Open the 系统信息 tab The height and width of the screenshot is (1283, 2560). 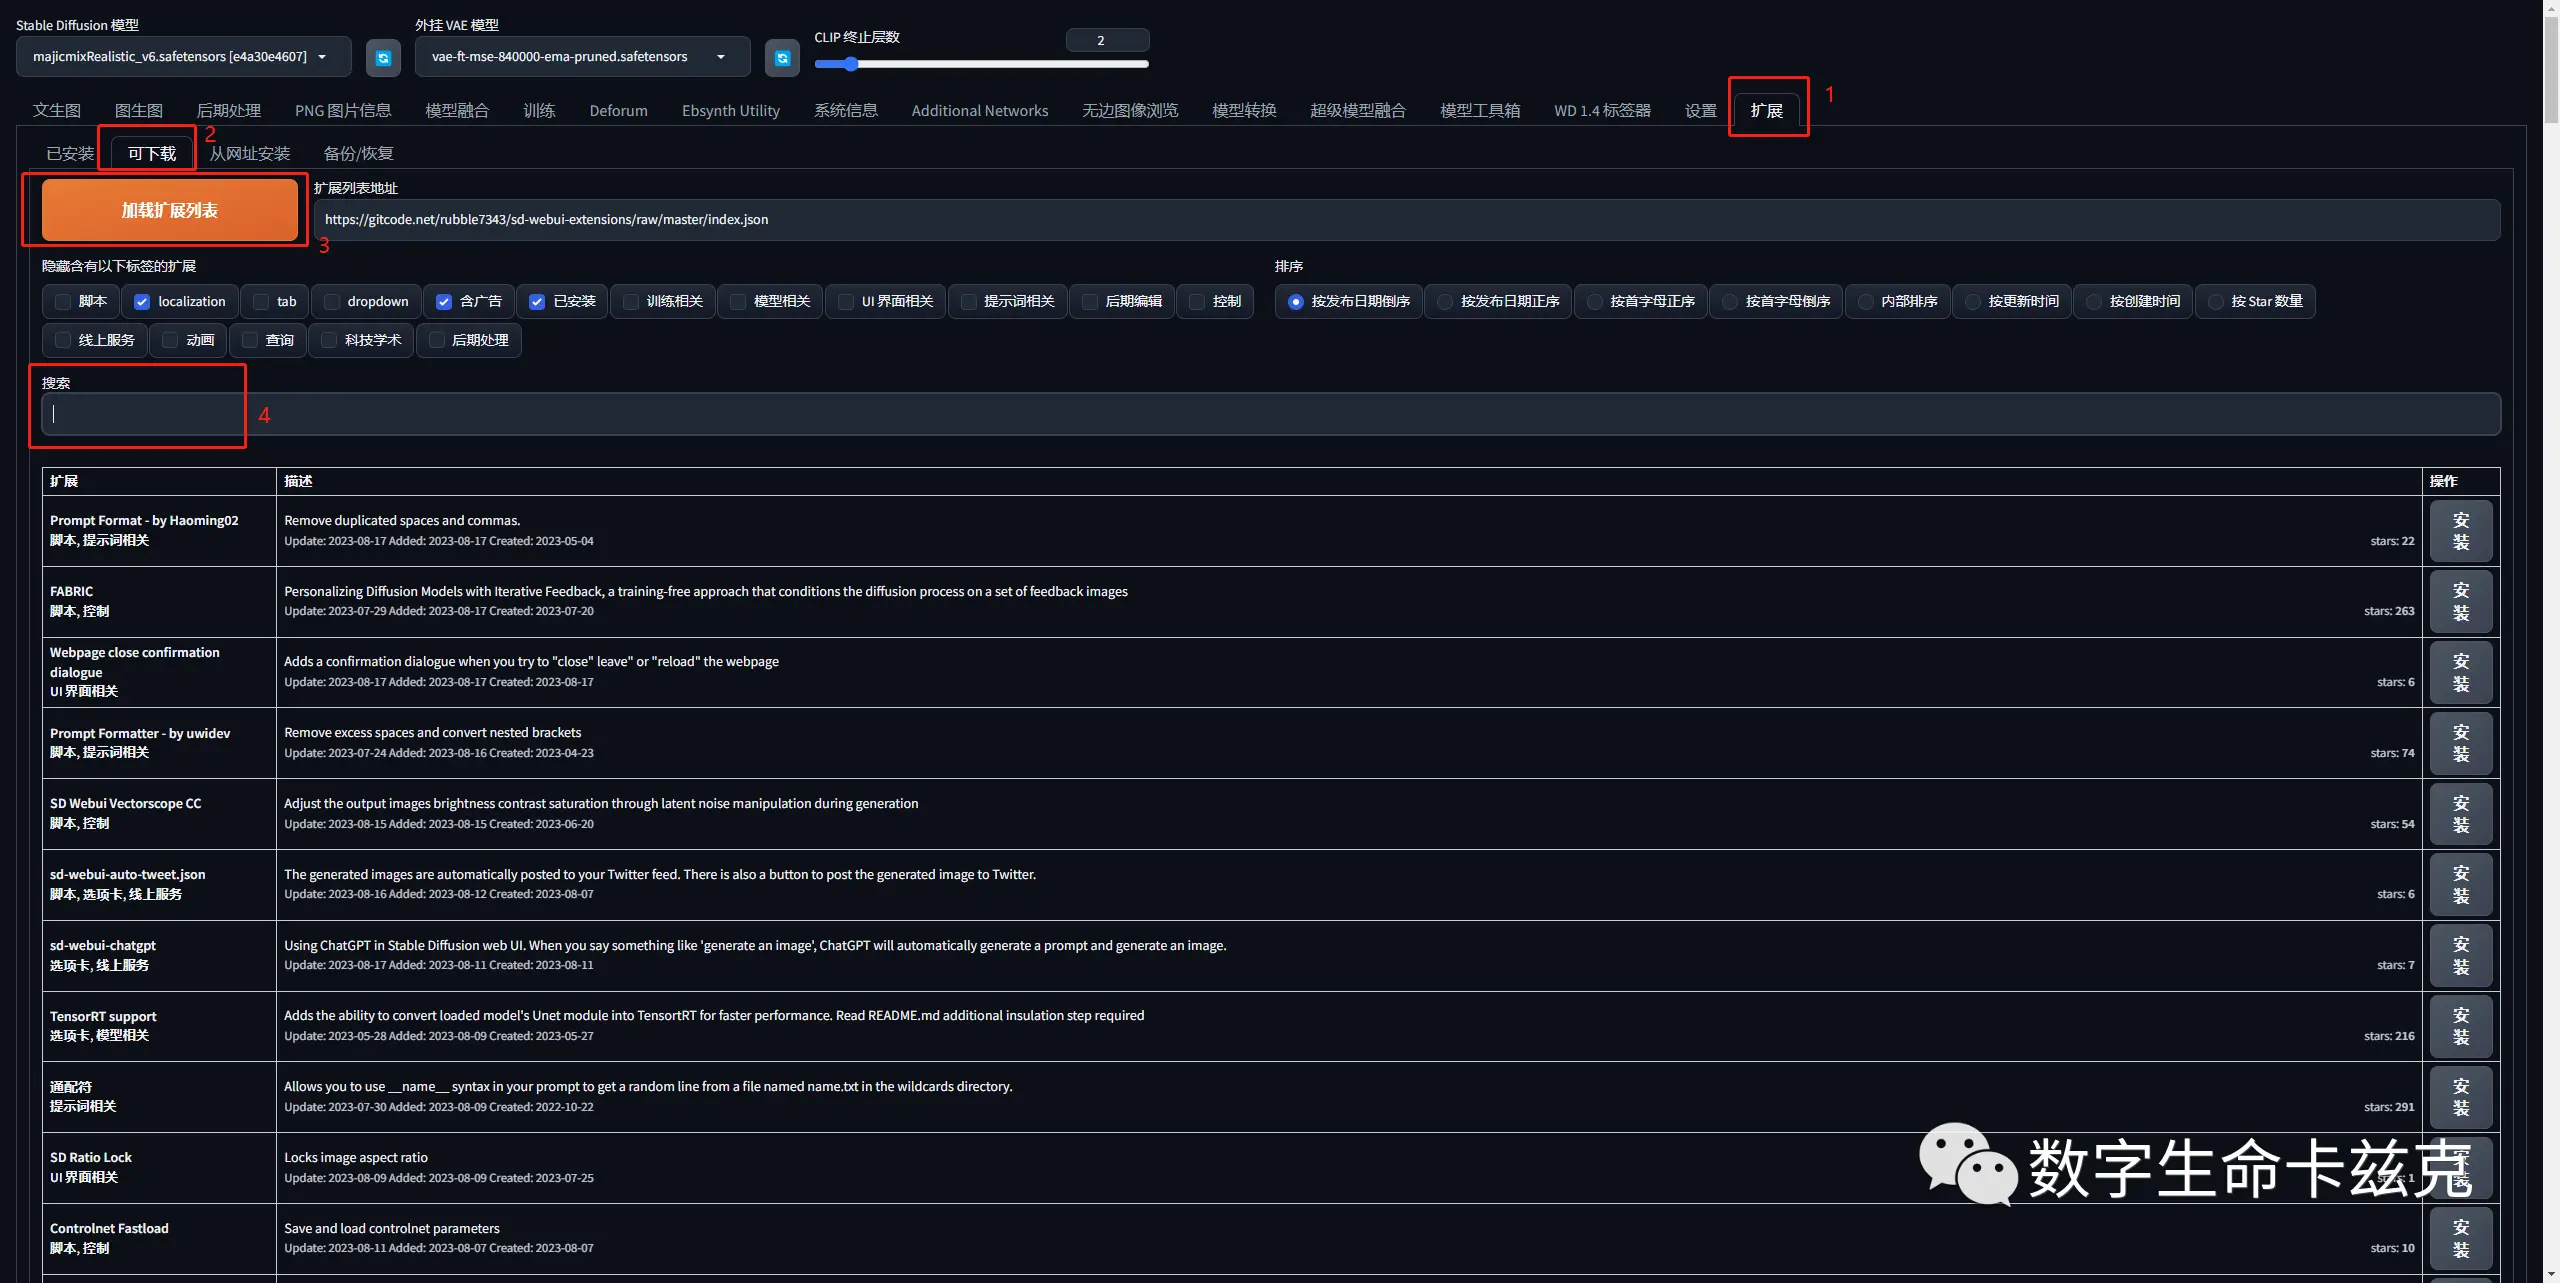846,110
